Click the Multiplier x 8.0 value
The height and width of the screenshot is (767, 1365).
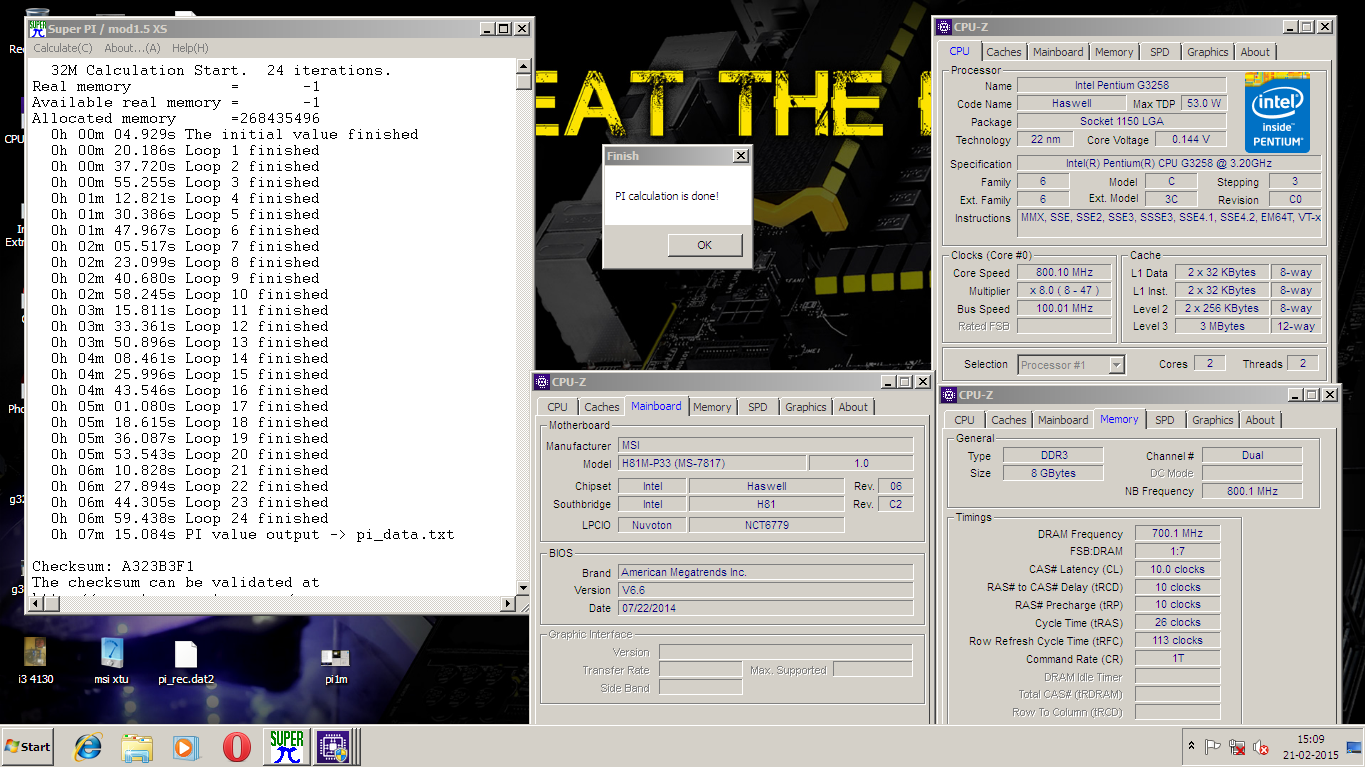pos(1065,290)
